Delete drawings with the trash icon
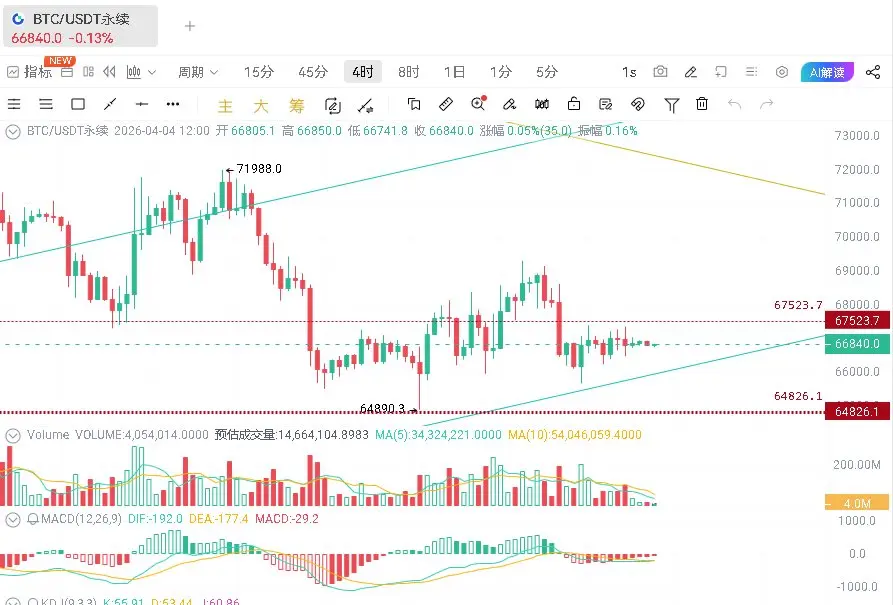 (x=702, y=104)
